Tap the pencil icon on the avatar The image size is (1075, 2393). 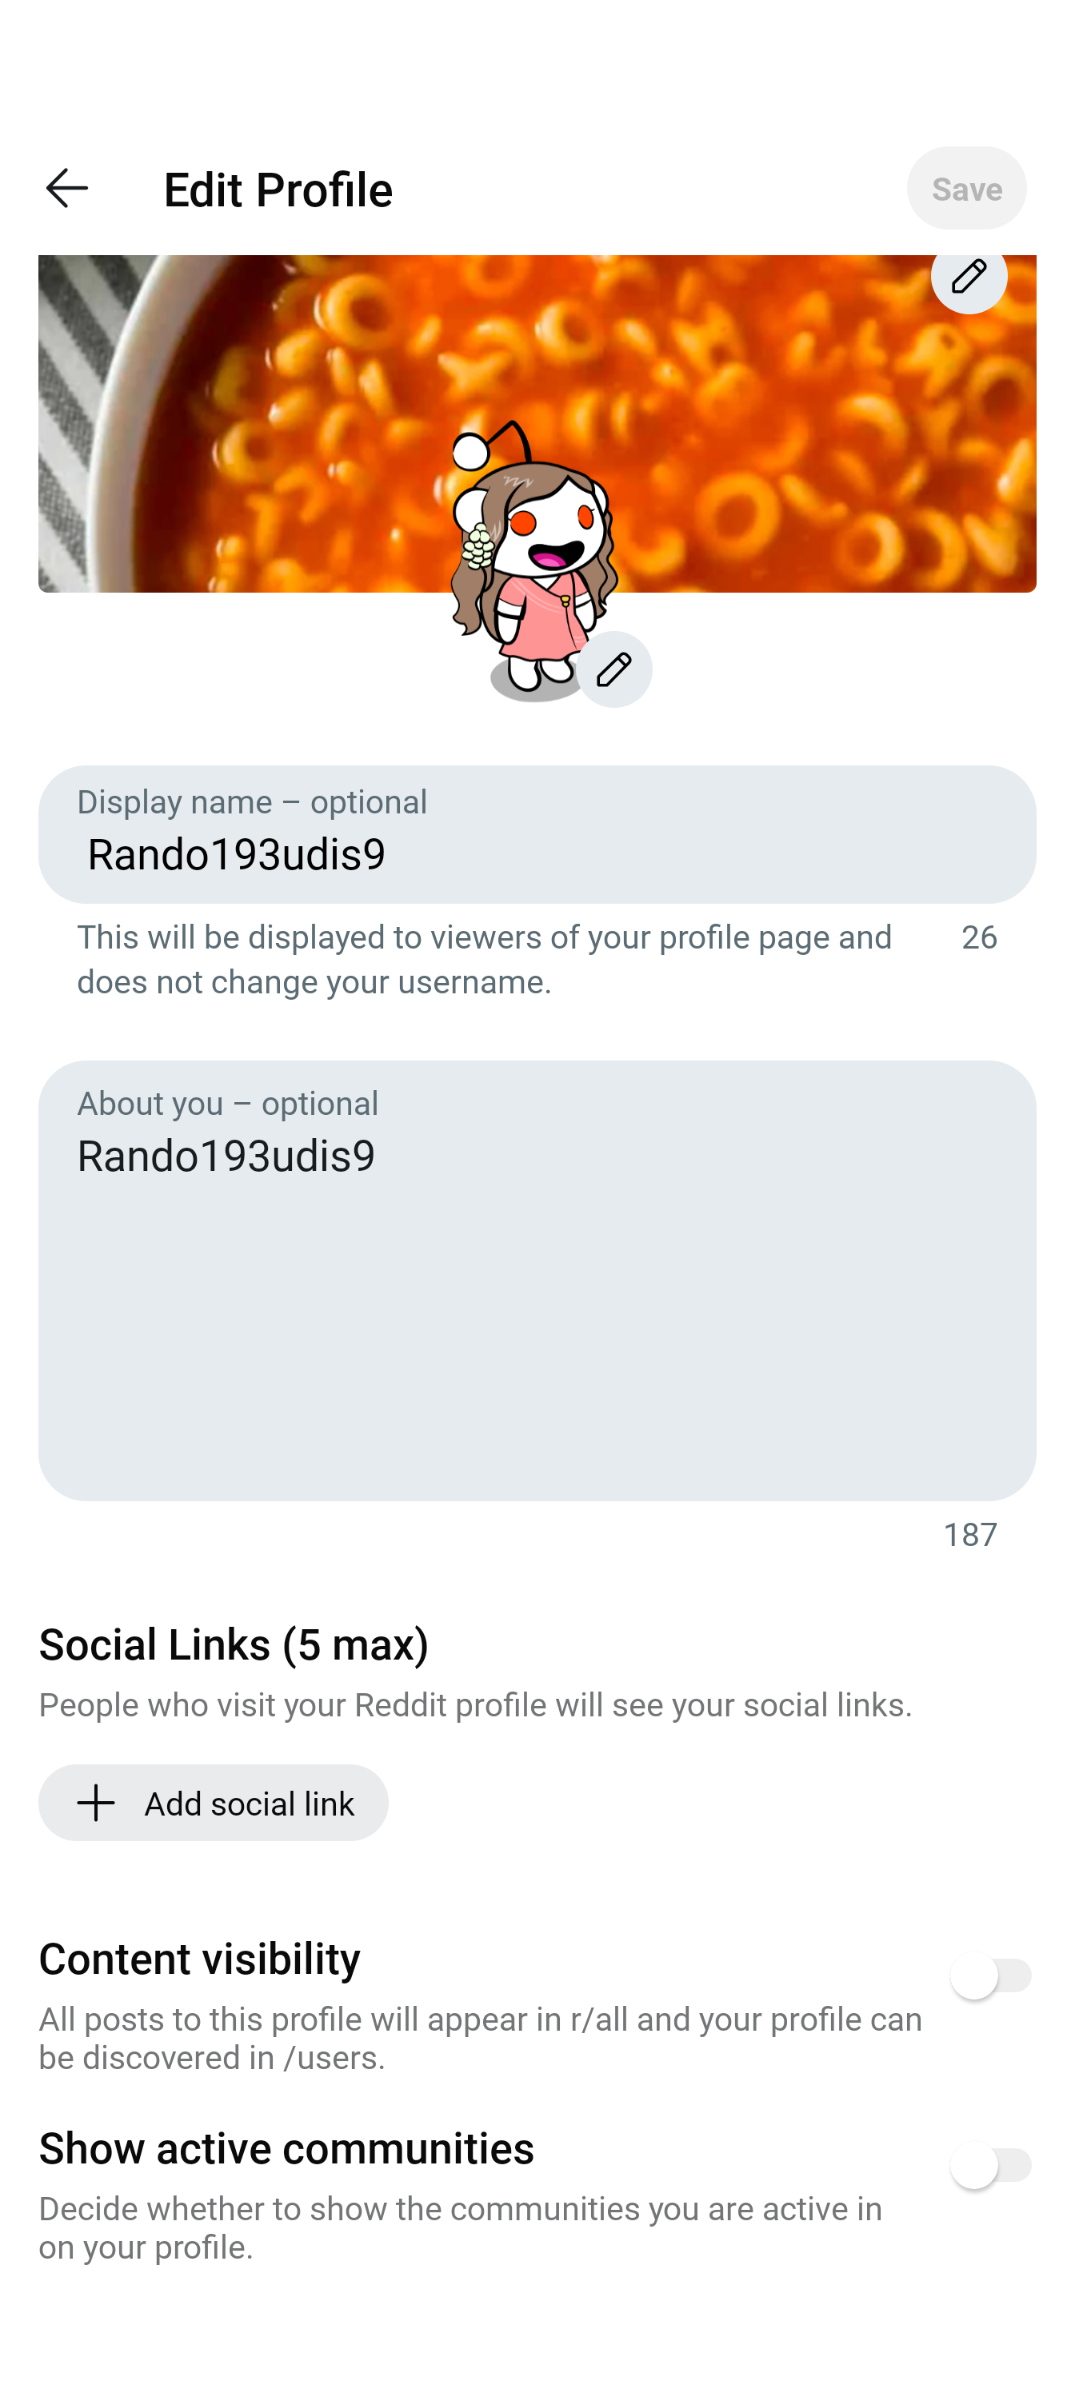pyautogui.click(x=614, y=669)
